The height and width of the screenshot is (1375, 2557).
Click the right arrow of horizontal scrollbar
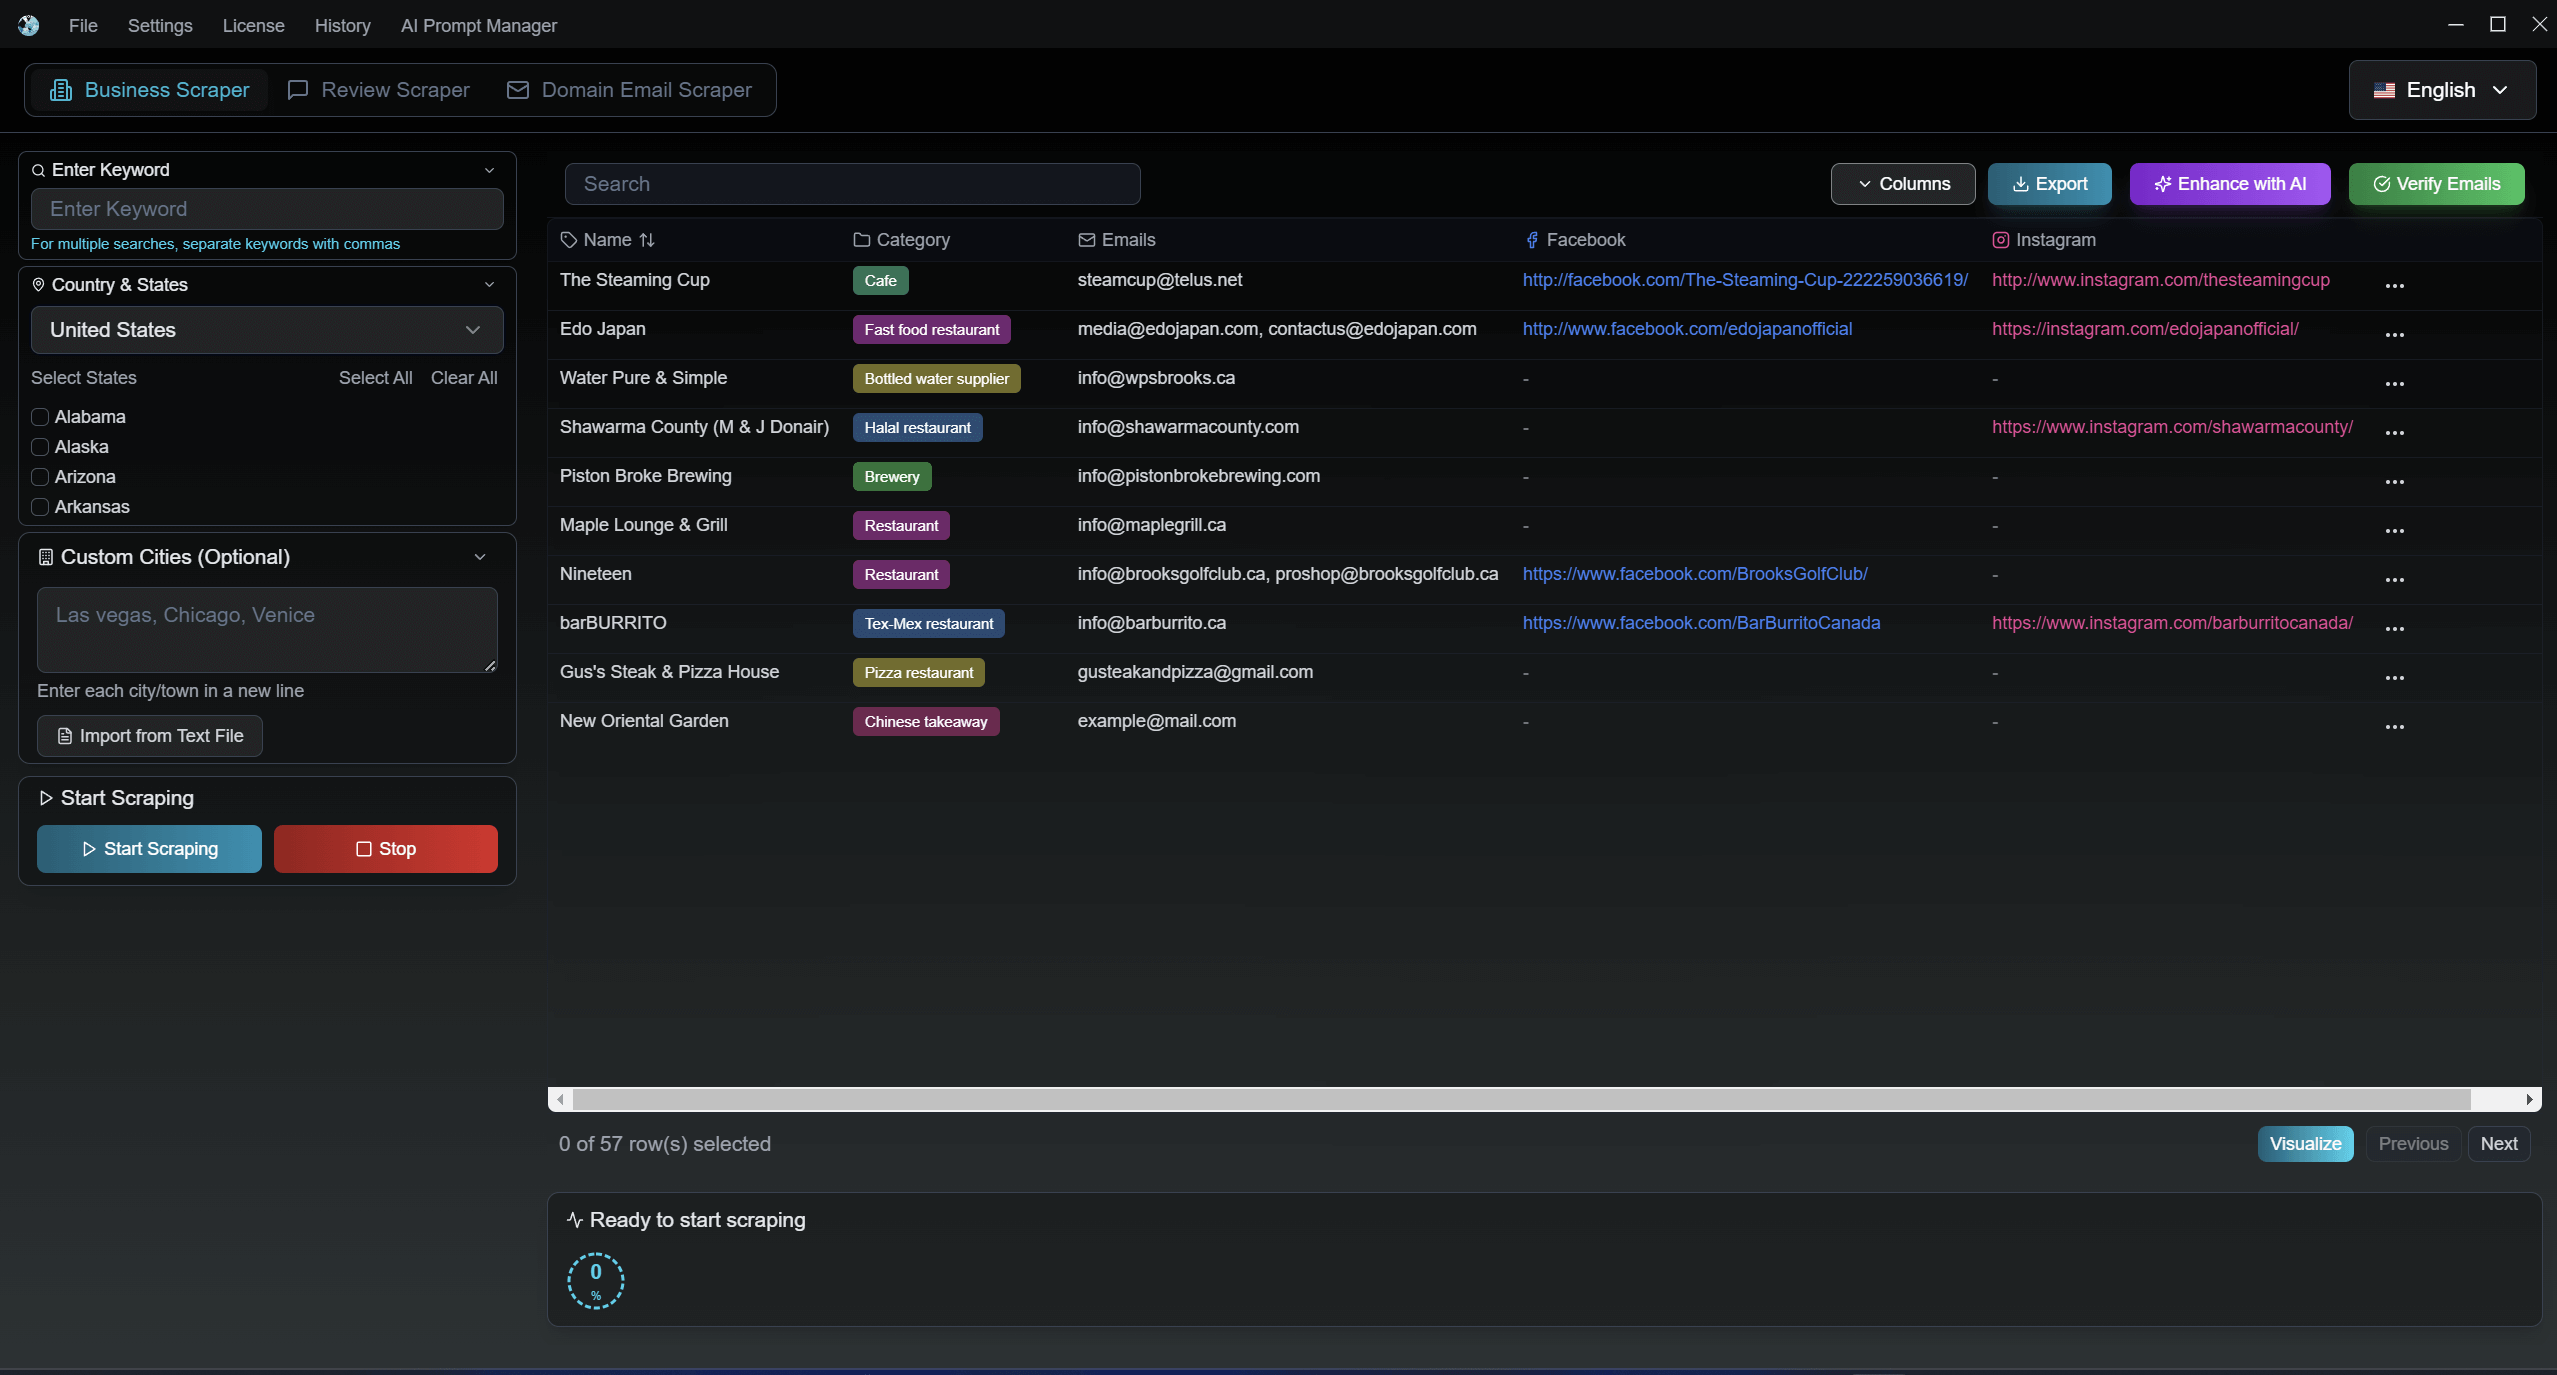[x=2529, y=1099]
